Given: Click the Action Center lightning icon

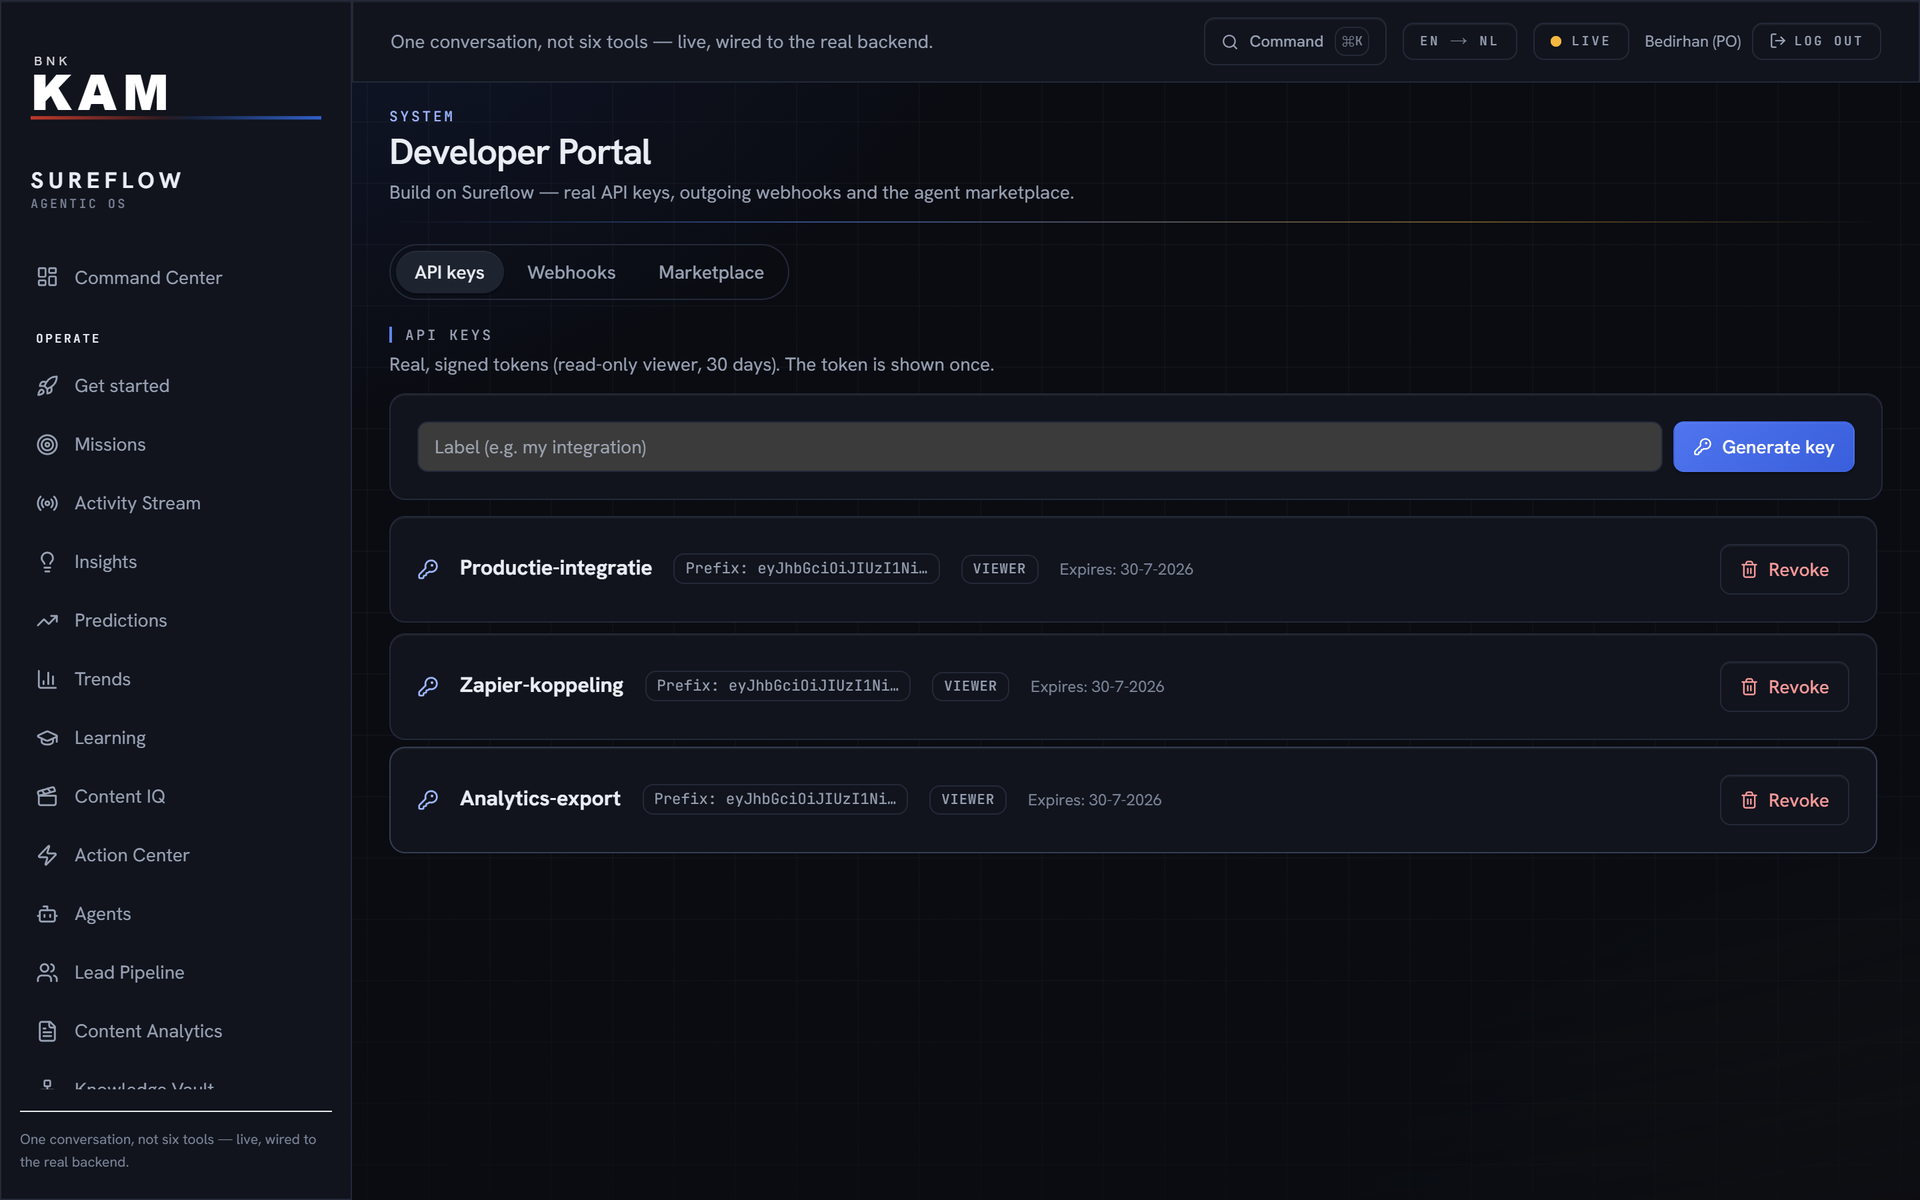Looking at the screenshot, I should (x=47, y=855).
